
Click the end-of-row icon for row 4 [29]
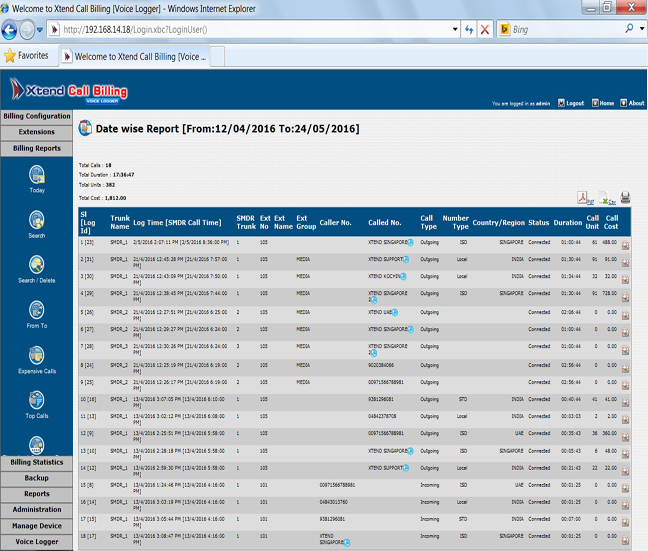coord(625,297)
